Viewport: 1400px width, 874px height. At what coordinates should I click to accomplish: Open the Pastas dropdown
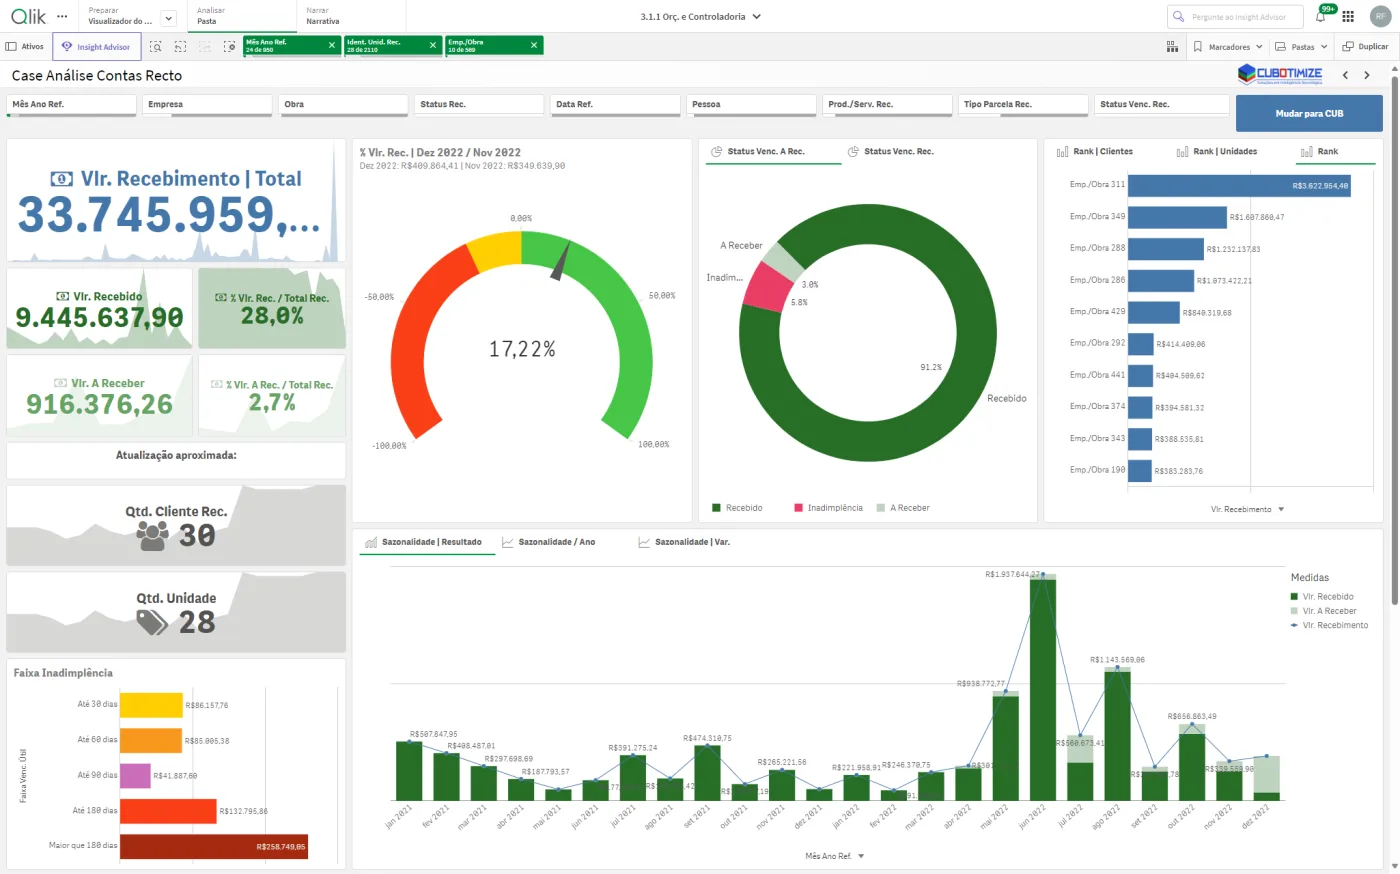(1301, 47)
